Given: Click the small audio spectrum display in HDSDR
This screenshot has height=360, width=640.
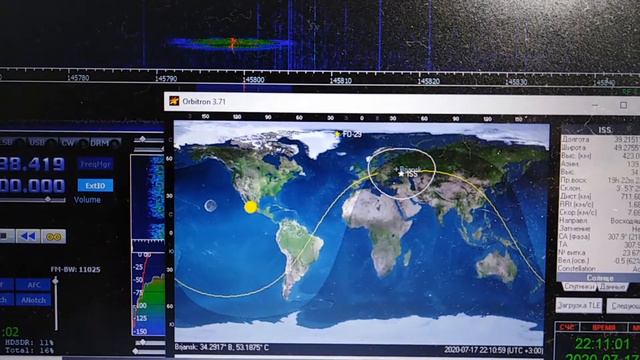Looking at the screenshot, I should click(149, 293).
